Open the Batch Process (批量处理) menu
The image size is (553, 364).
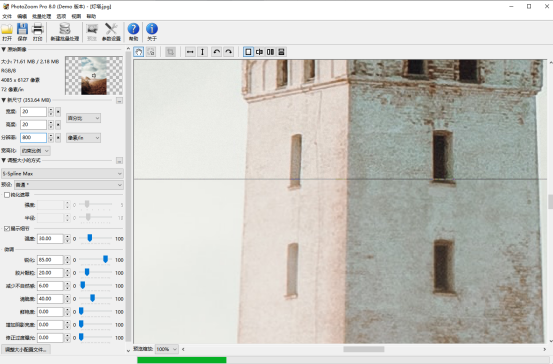tap(42, 16)
